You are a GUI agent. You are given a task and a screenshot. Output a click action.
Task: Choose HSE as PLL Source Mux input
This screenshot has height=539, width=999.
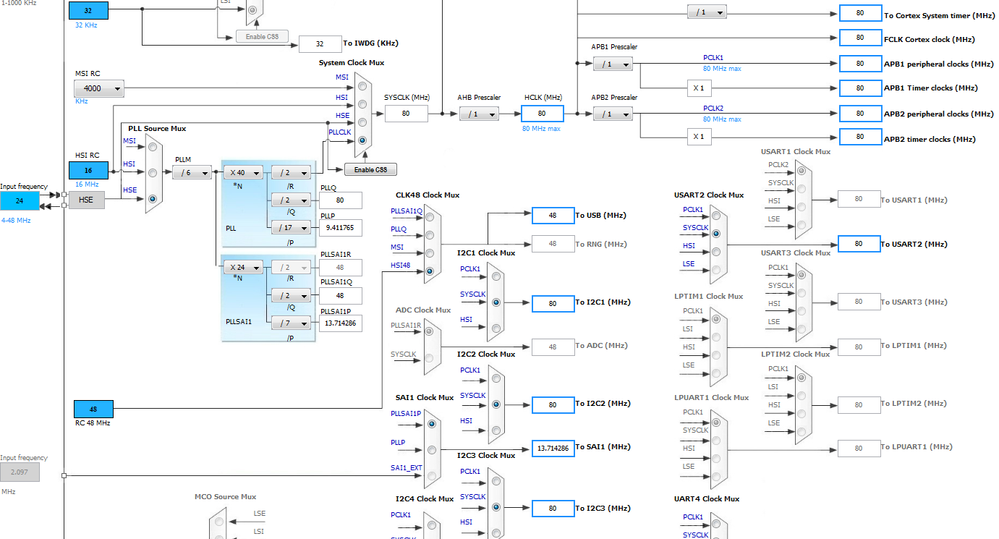click(152, 199)
